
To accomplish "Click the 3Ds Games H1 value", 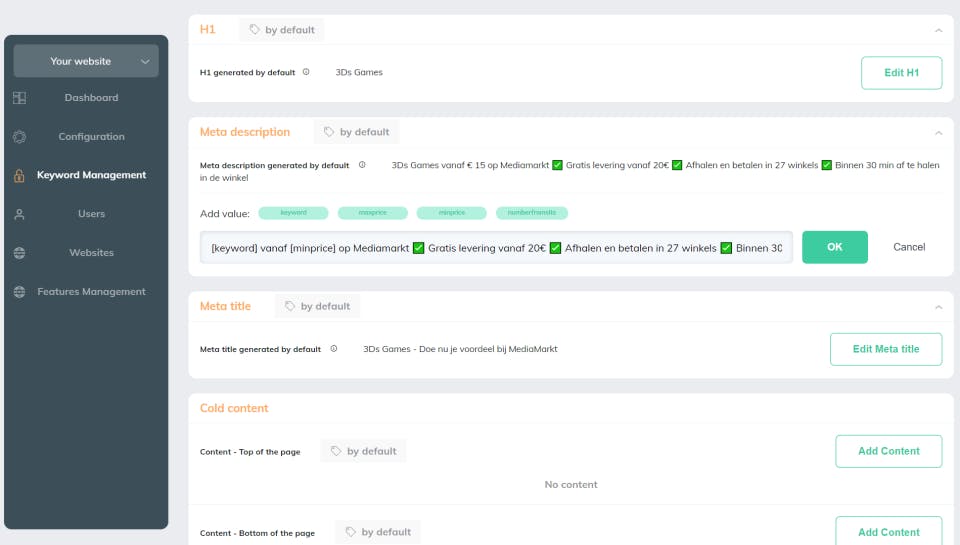I will coord(359,72).
